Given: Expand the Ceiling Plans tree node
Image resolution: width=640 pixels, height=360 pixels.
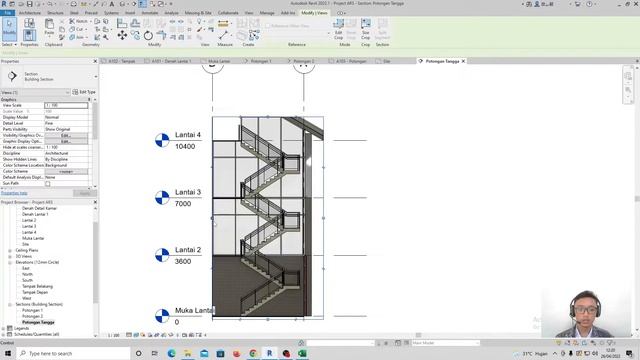Looking at the screenshot, I should 10,251.
